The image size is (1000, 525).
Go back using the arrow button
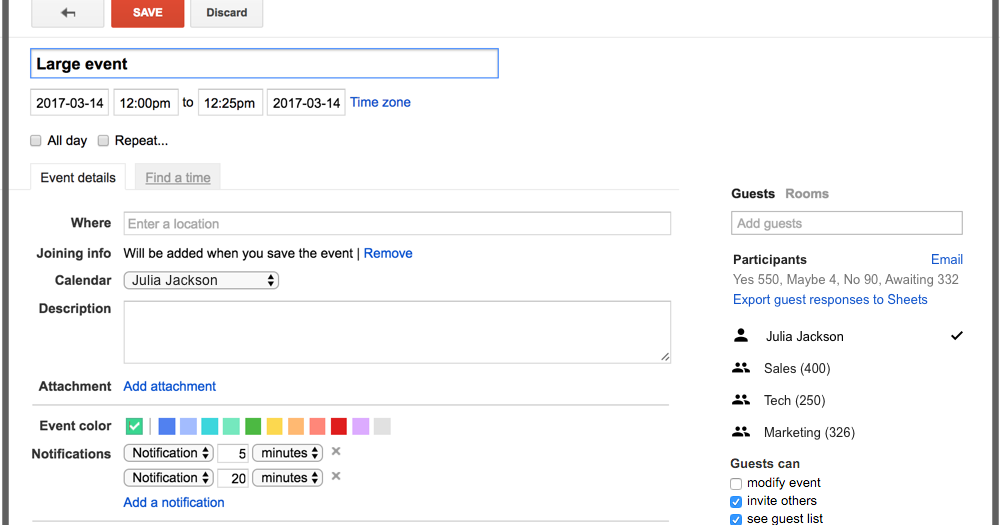pyautogui.click(x=68, y=13)
